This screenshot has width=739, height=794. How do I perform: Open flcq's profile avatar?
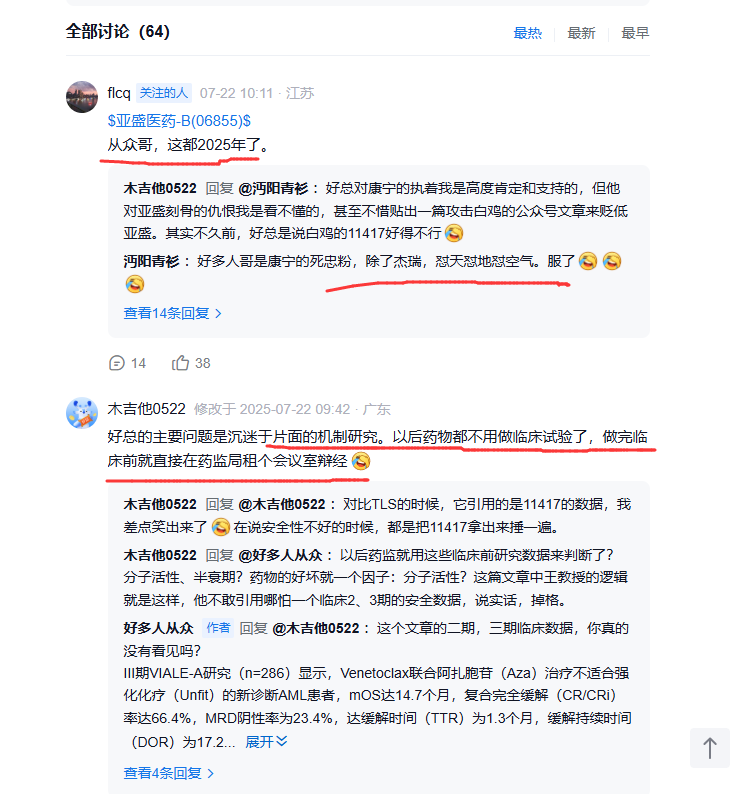82,97
